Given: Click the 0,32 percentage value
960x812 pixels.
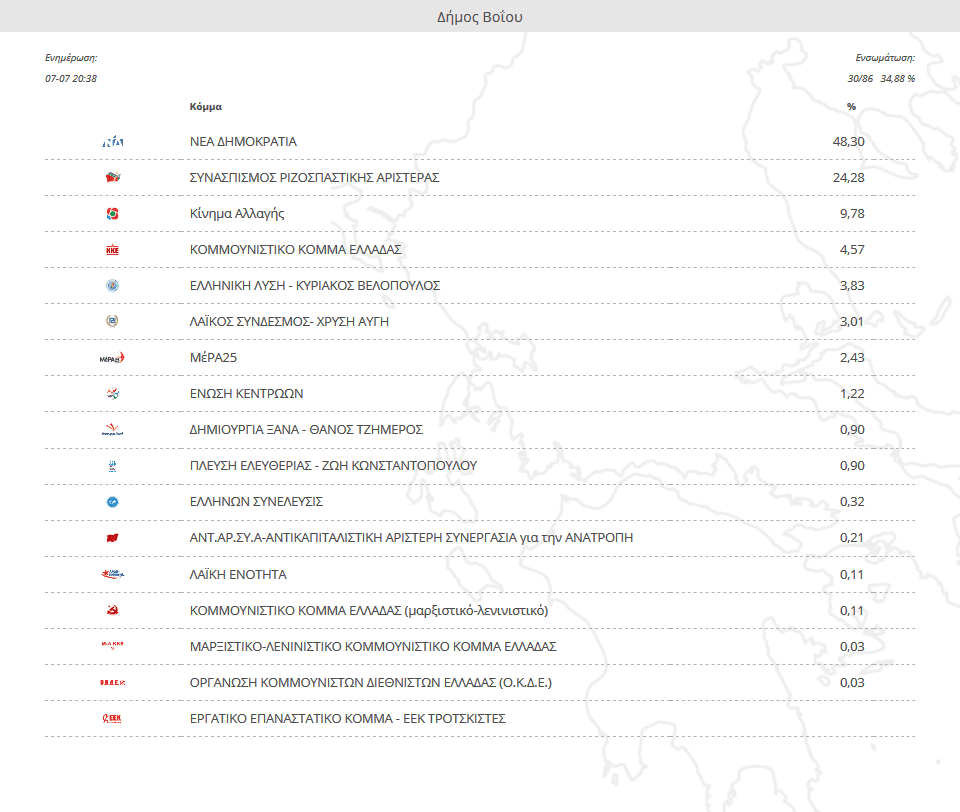Looking at the screenshot, I should (x=852, y=502).
